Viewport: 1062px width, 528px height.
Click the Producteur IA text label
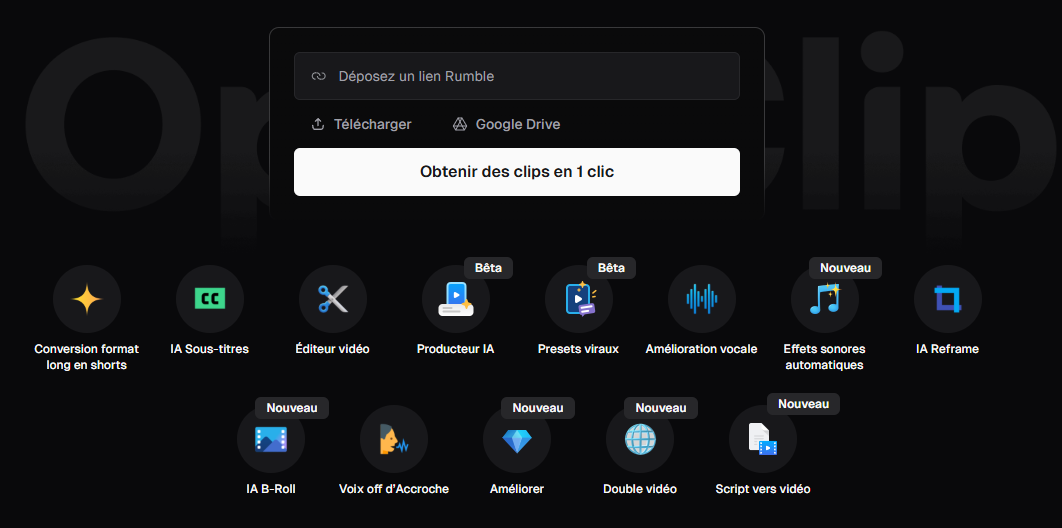pyautogui.click(x=456, y=349)
